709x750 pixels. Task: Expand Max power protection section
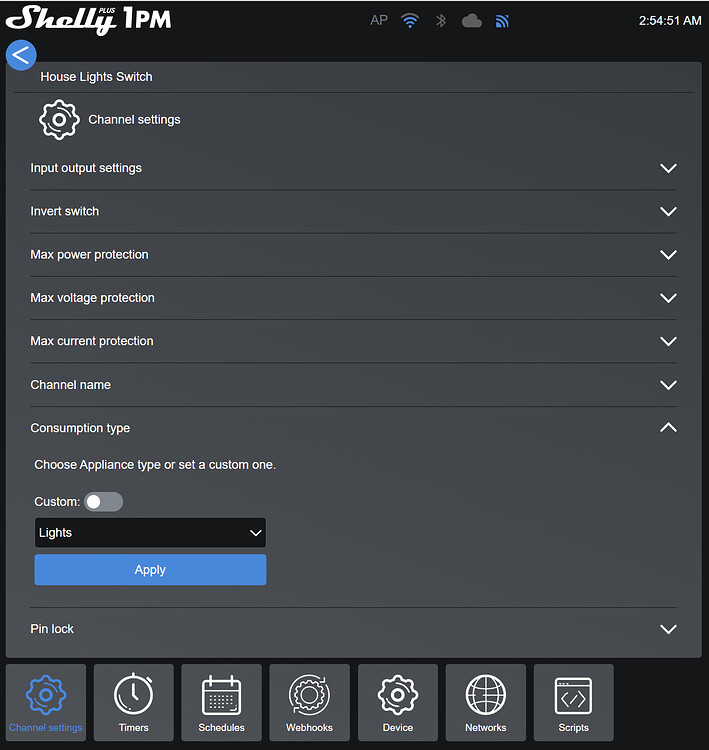[354, 254]
